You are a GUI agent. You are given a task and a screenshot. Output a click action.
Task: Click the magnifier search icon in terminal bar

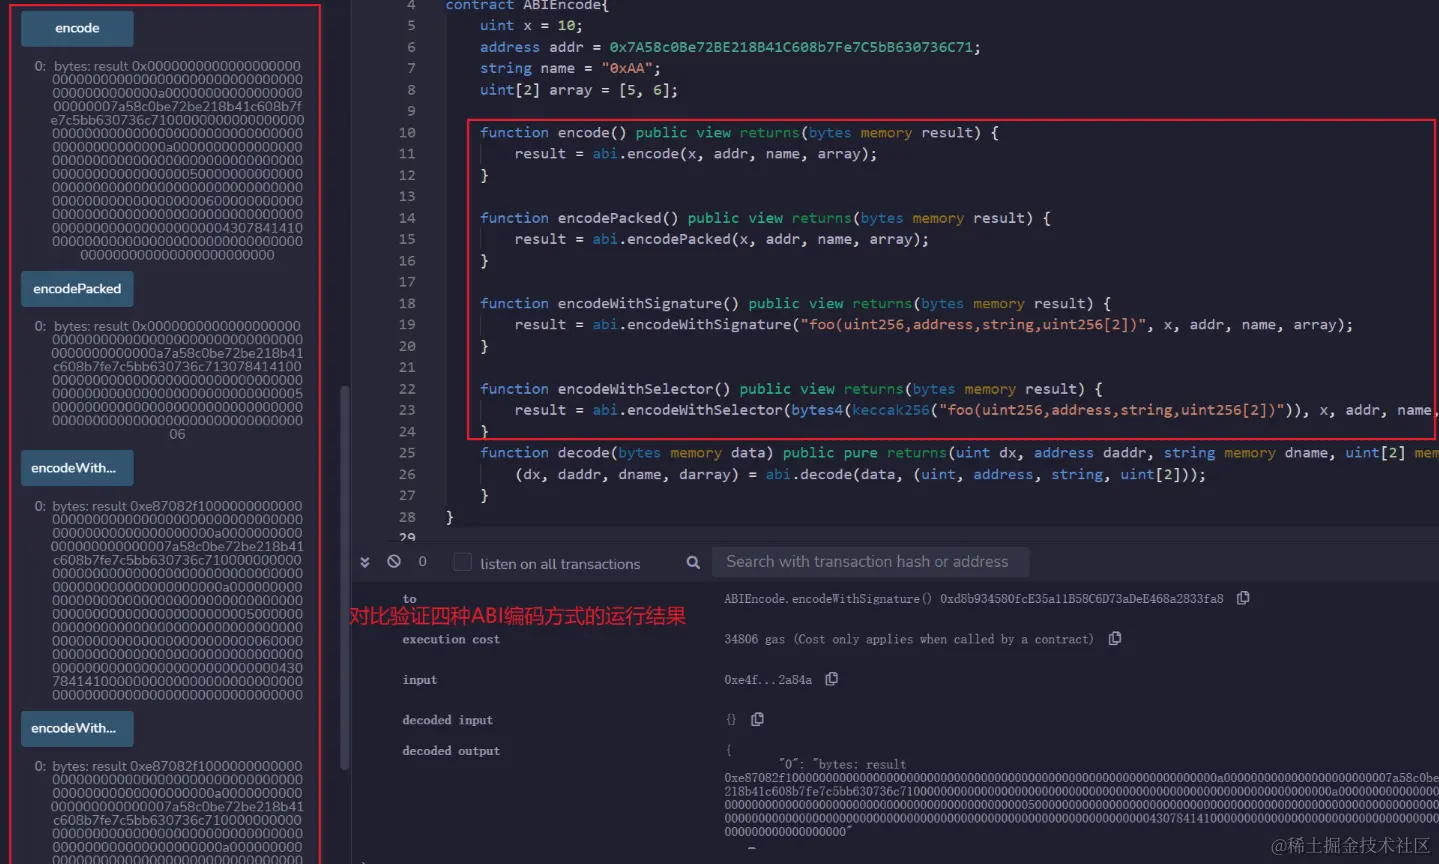click(x=693, y=563)
